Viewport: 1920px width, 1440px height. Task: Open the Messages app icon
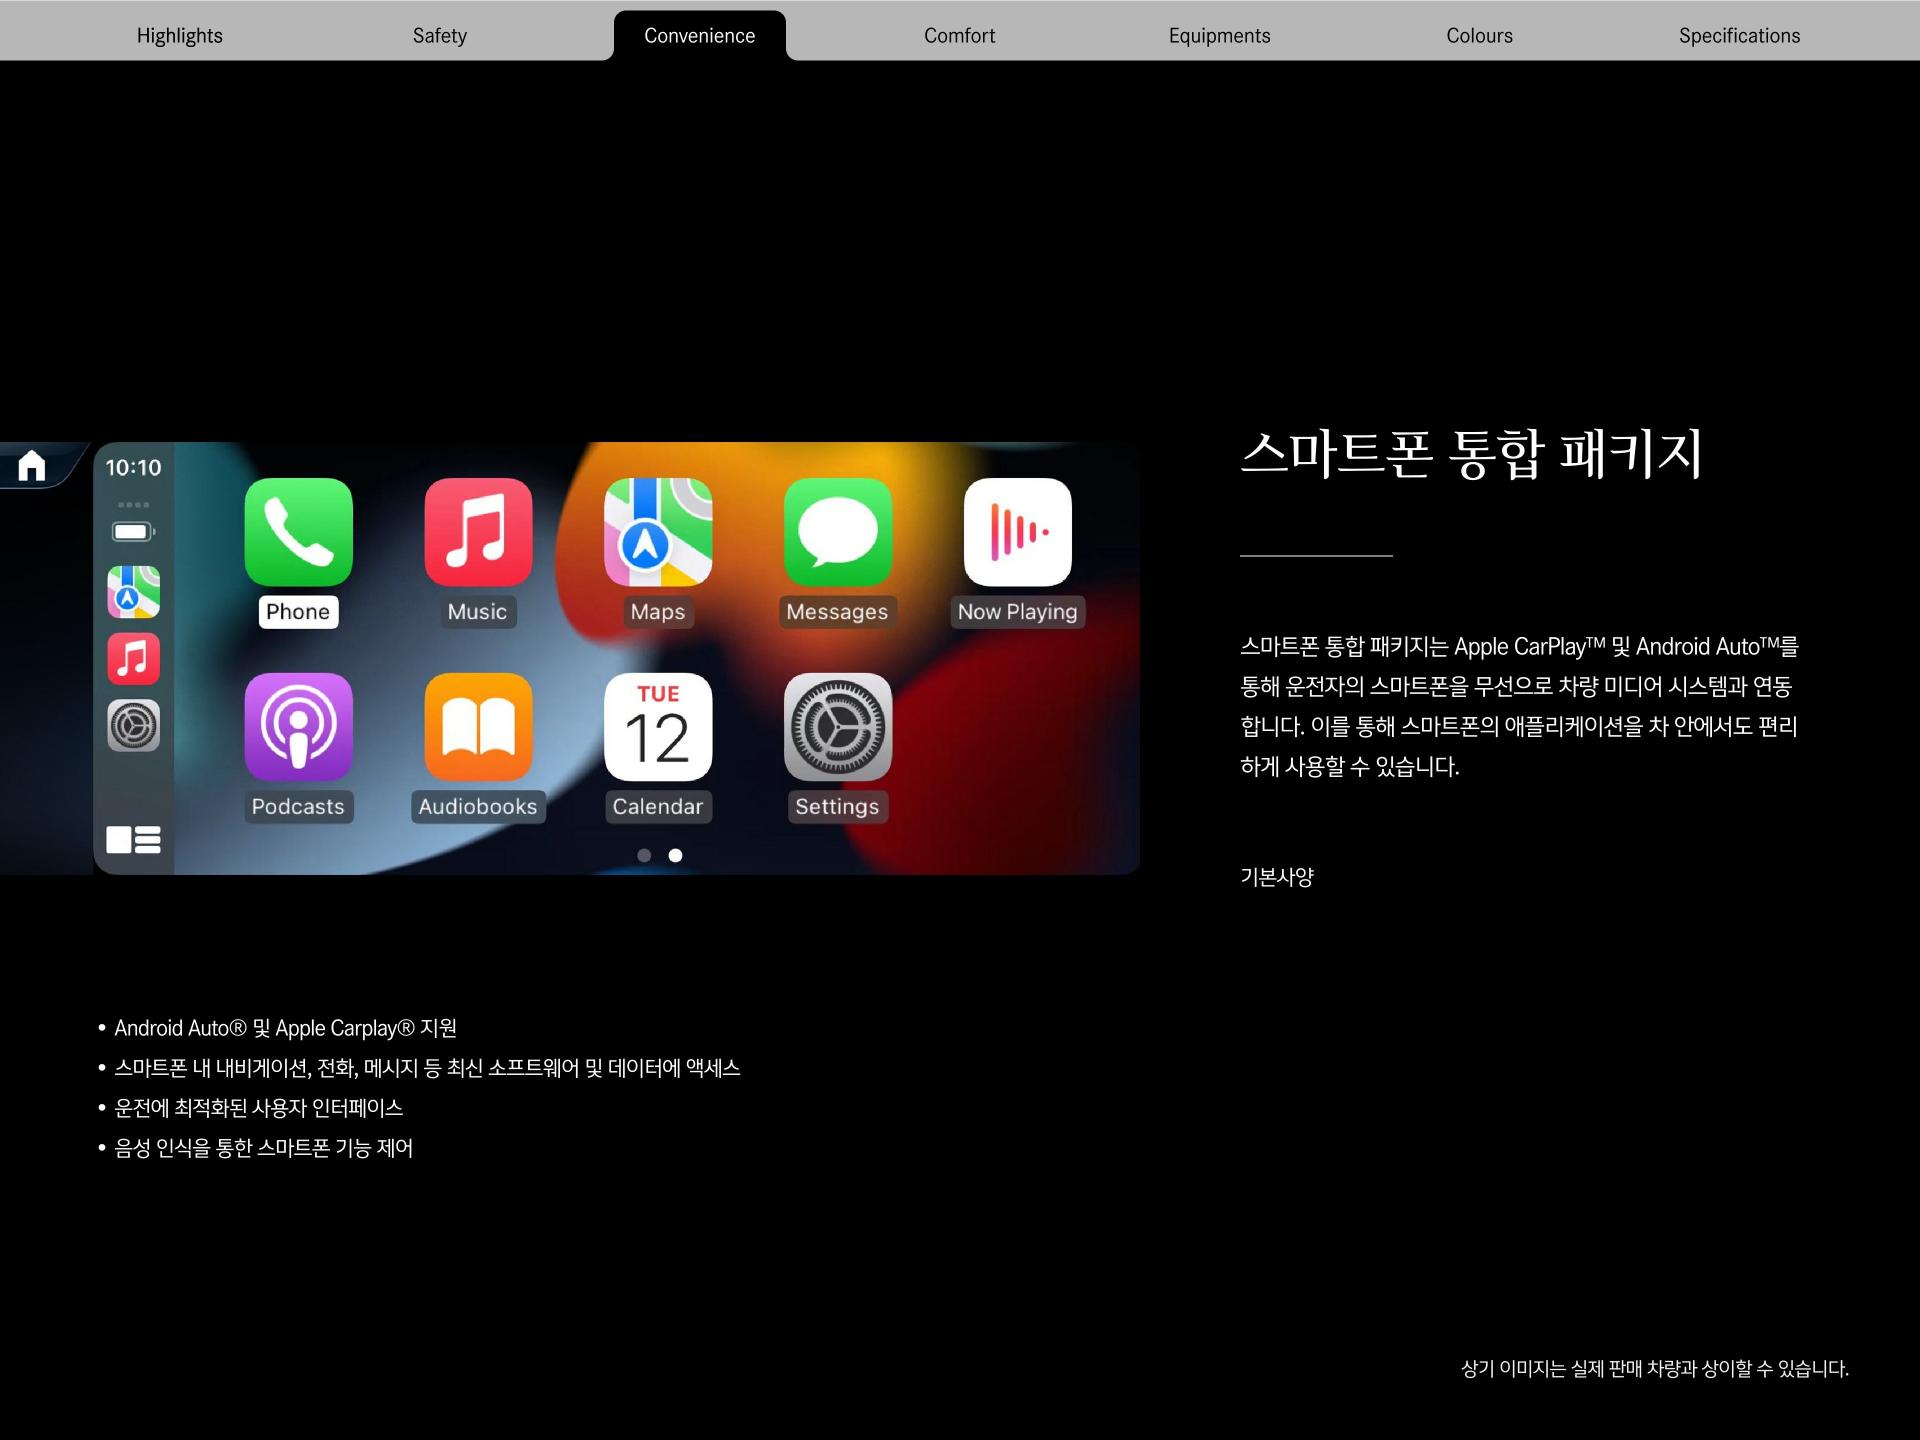tap(838, 532)
